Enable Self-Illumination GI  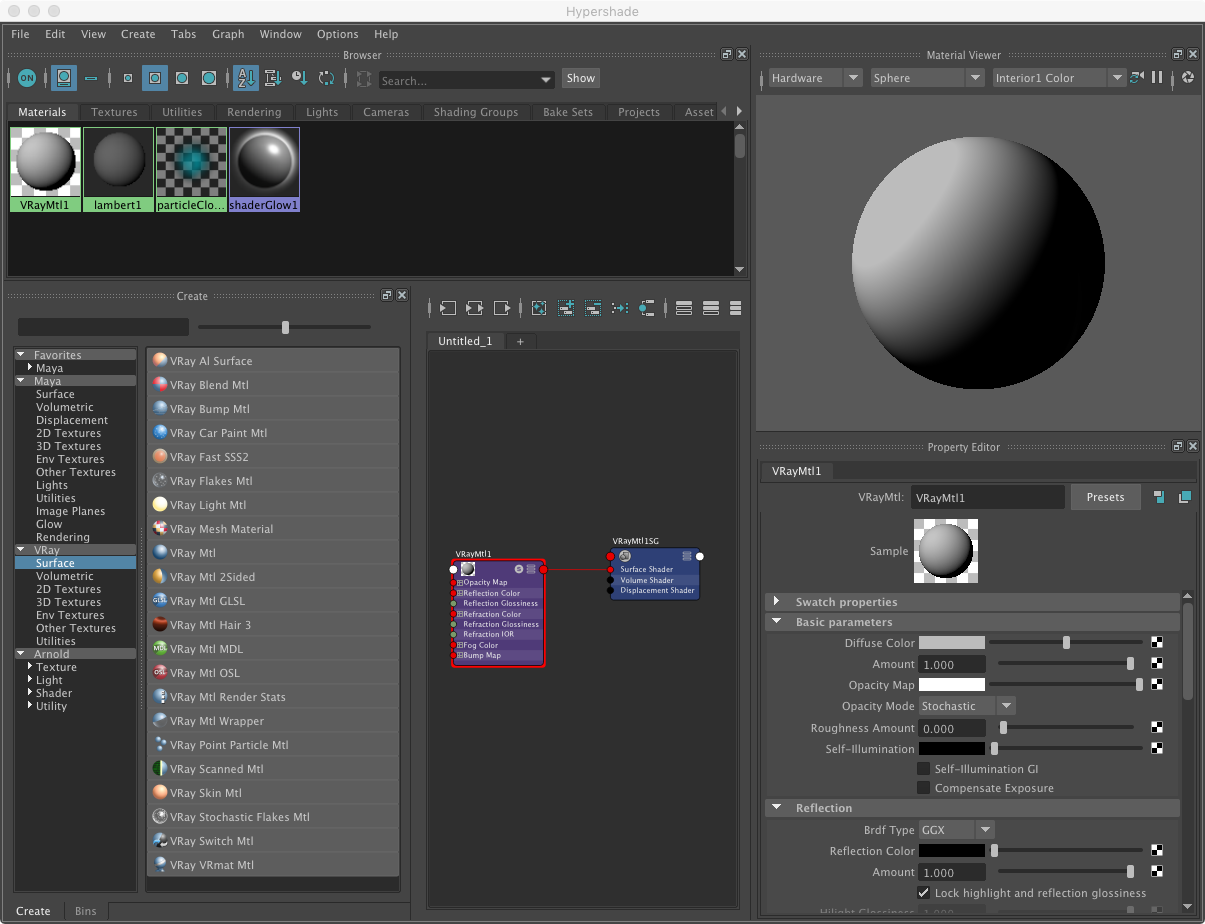[924, 769]
